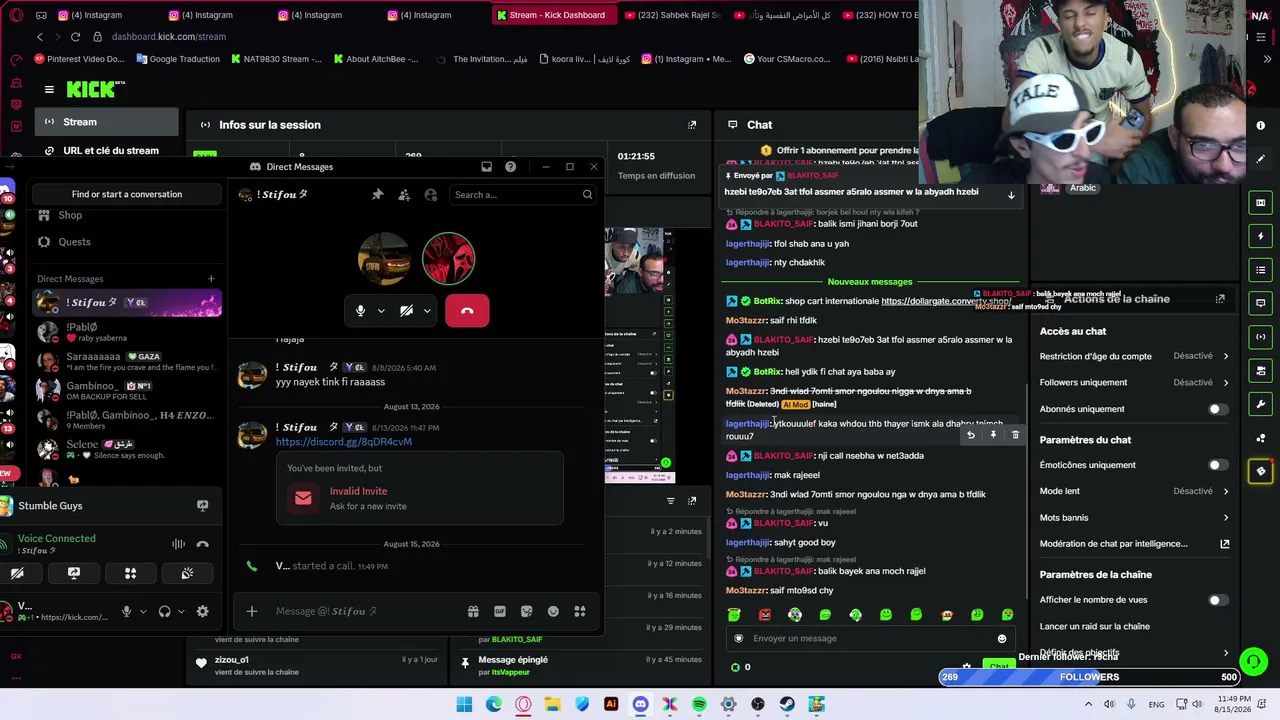Toggle Émoticônes uniquement switch
1280x720 pixels.
[x=1217, y=465]
